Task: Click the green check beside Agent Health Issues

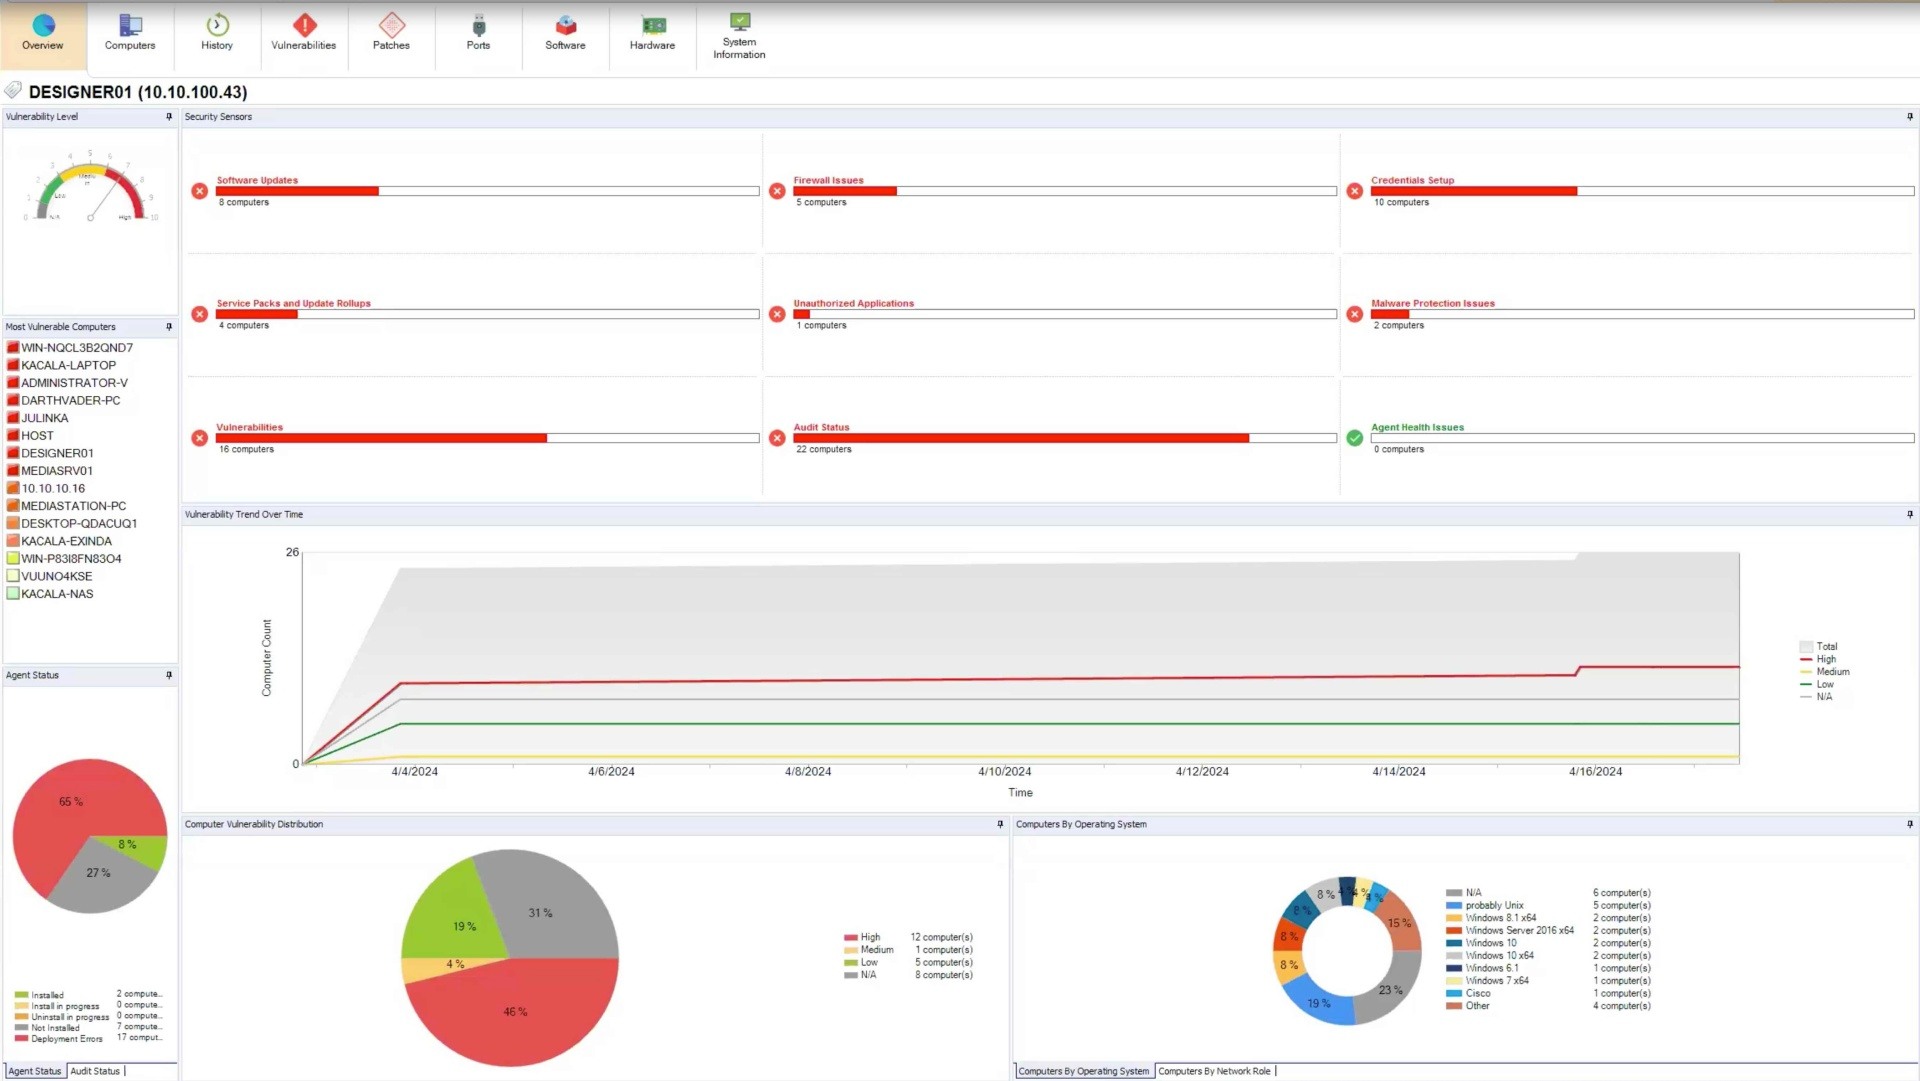Action: [x=1354, y=437]
